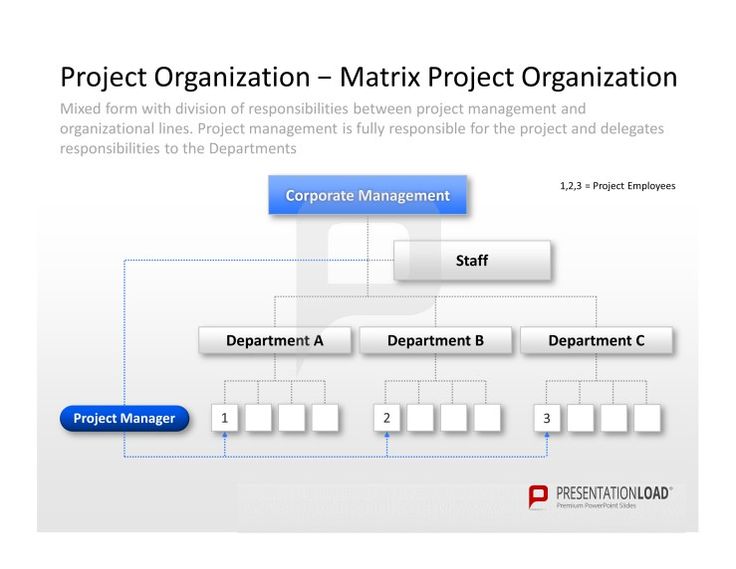Click the '1,2,3 = Project Employees' legend
736x569 pixels.
click(618, 186)
